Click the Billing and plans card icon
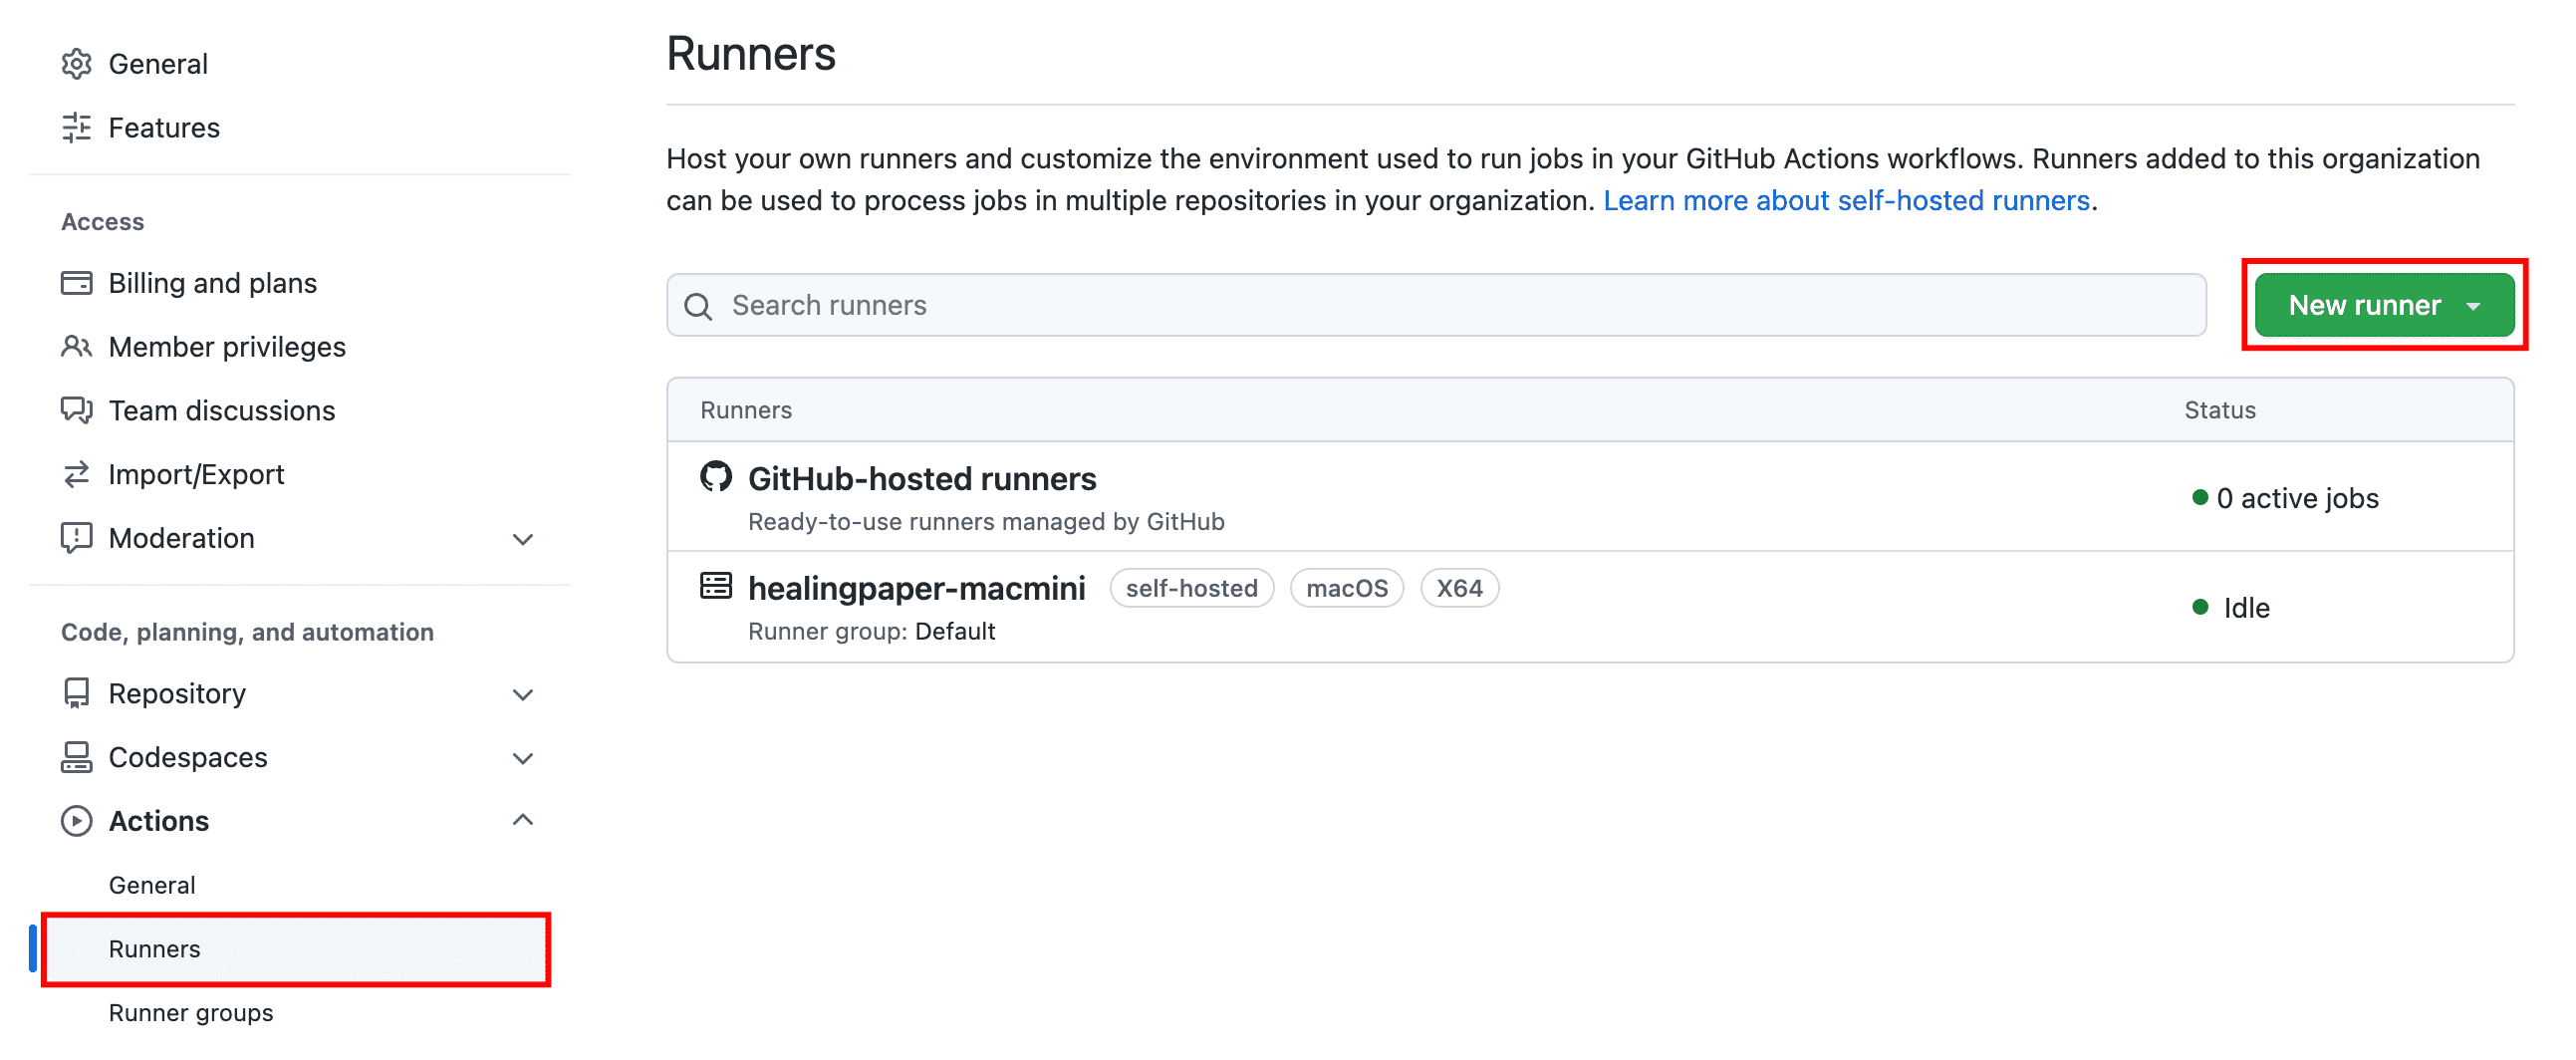This screenshot has height=1060, width=2576. coord(77,283)
